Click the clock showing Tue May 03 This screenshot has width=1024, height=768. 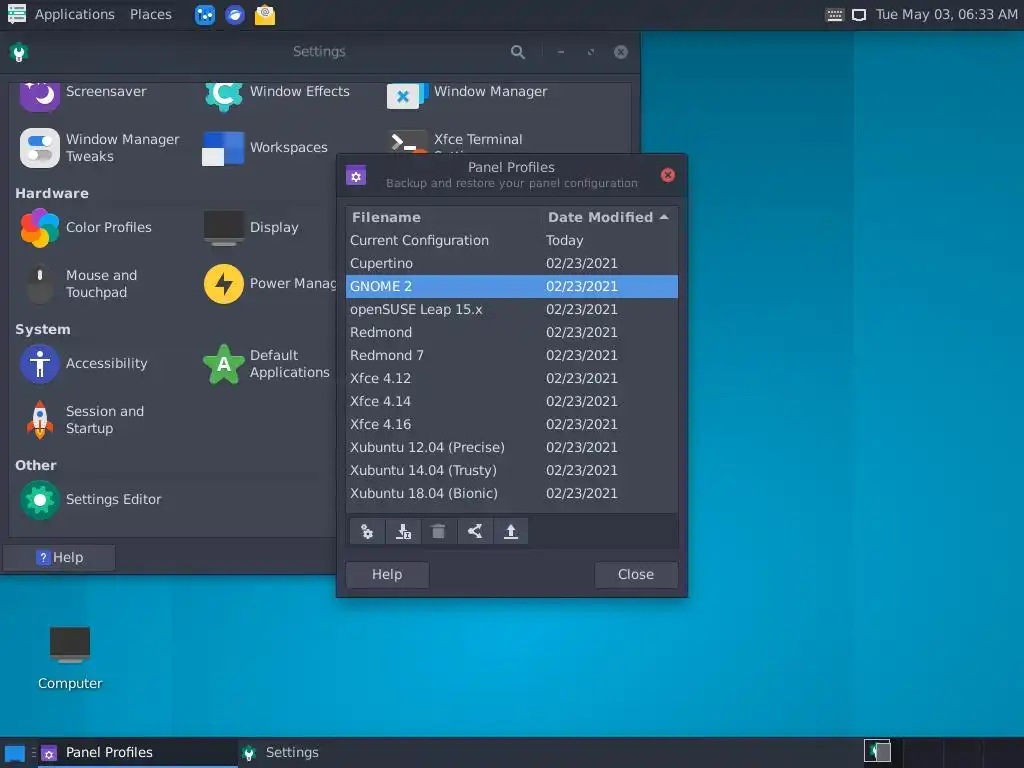point(946,14)
